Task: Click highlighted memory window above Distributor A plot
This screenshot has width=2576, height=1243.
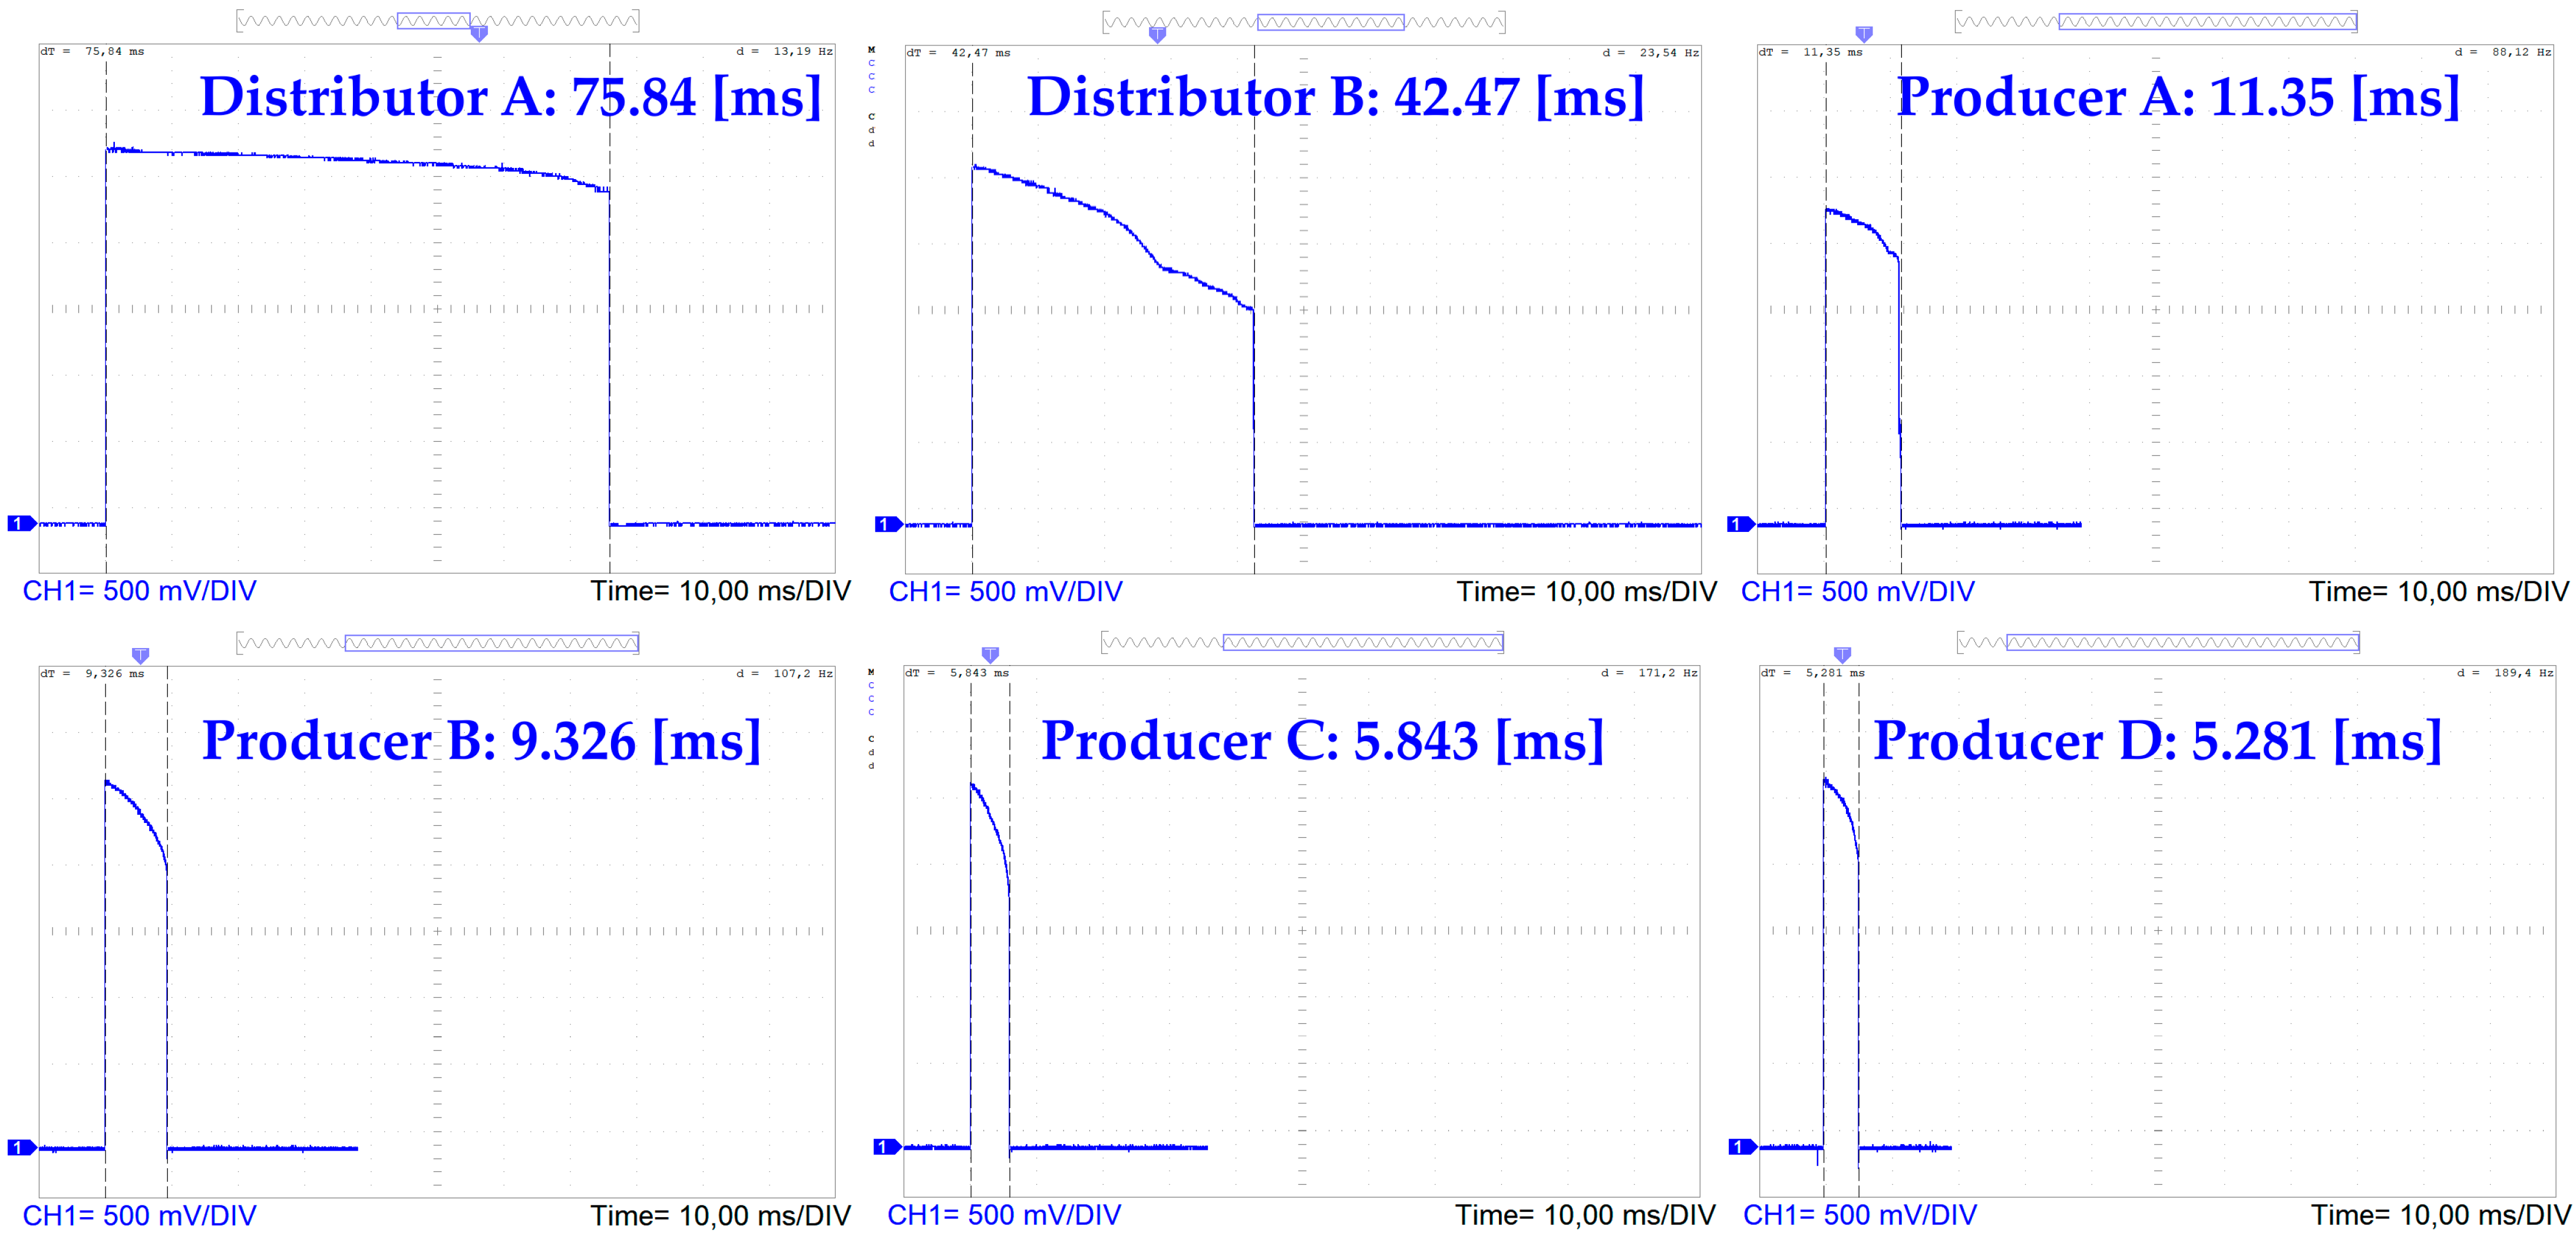Action: [x=433, y=20]
